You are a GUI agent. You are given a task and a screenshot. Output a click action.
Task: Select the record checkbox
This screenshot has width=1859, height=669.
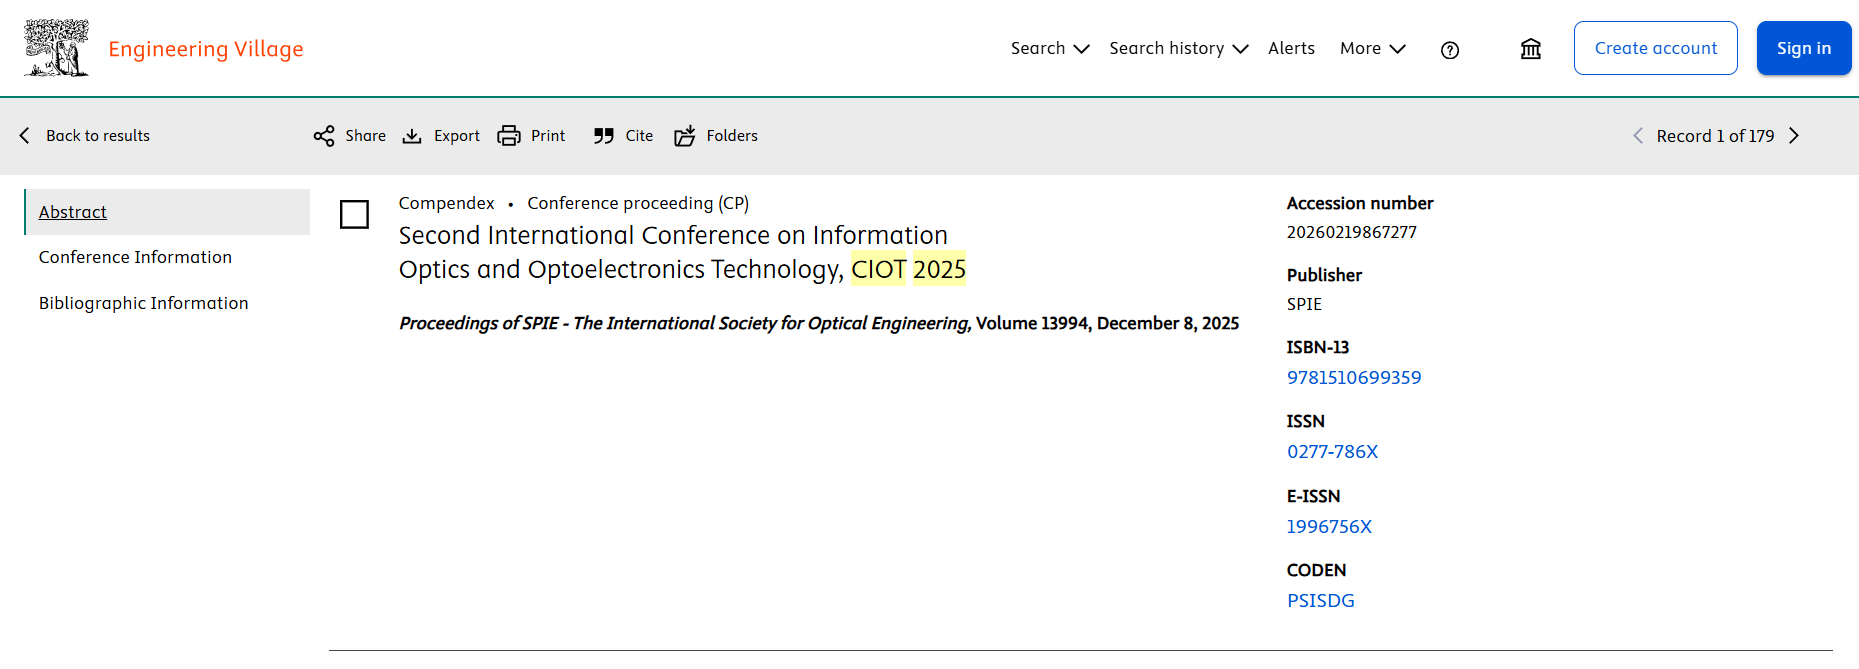pyautogui.click(x=355, y=214)
